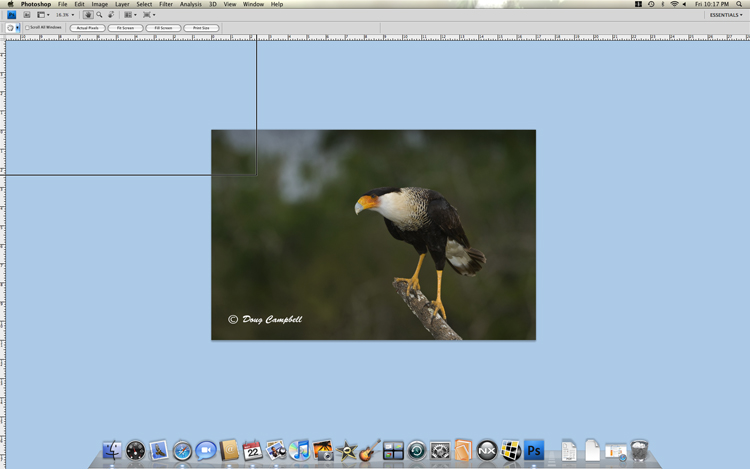The width and height of the screenshot is (750, 469).
Task: Enable Scroll All Windows checkbox
Action: click(x=27, y=28)
